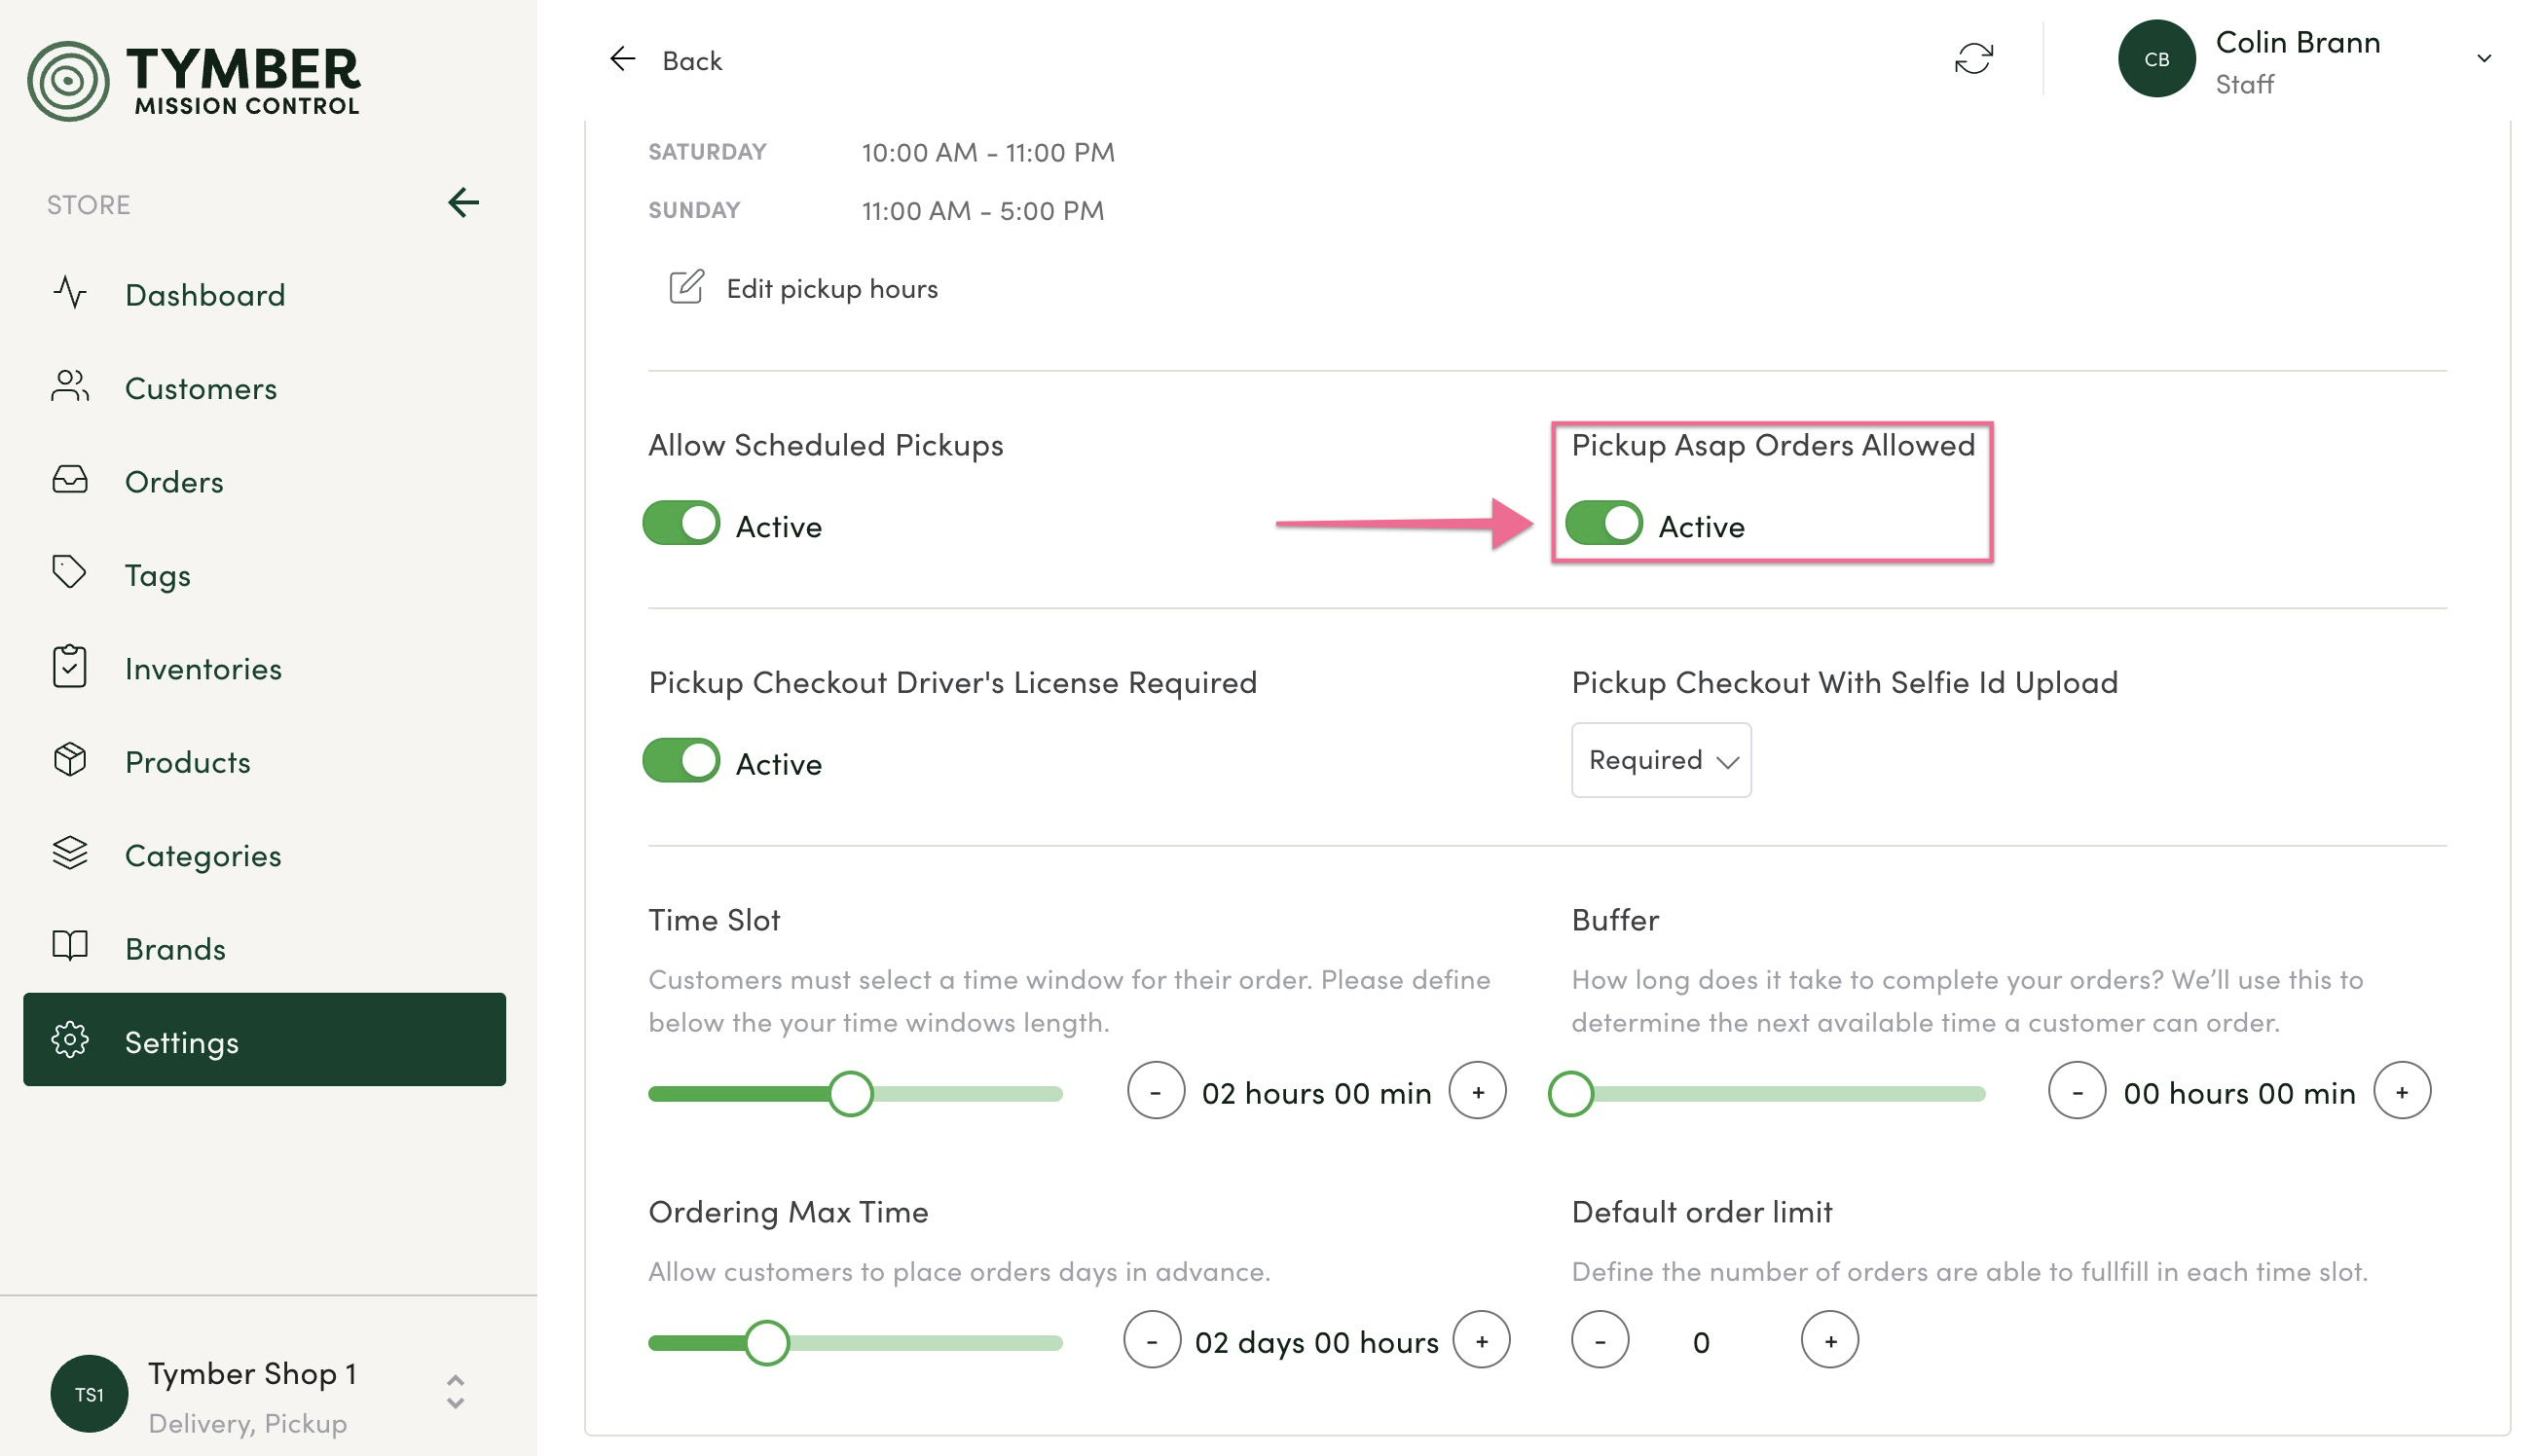2539x1456 pixels.
Task: Click the TS1 store avatar
Action: (90, 1396)
